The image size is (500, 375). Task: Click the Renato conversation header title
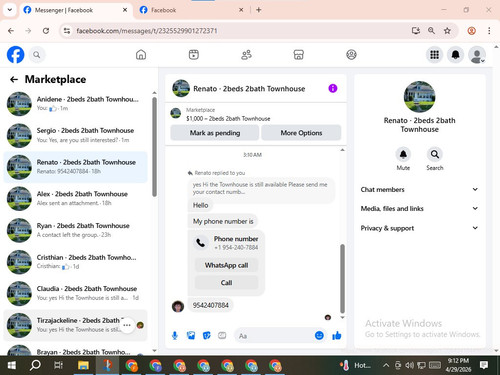pos(249,89)
